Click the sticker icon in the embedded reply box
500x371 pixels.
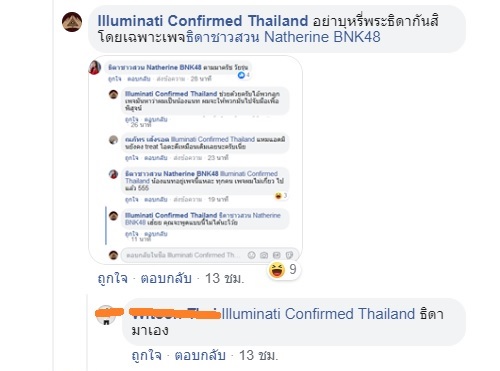[x=289, y=255]
